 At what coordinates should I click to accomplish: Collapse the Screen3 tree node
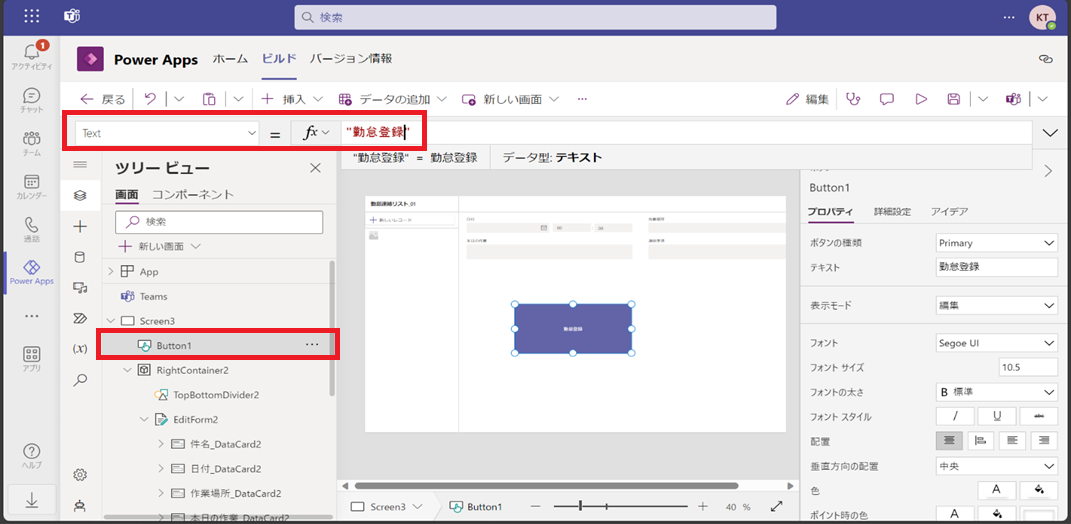coord(111,320)
